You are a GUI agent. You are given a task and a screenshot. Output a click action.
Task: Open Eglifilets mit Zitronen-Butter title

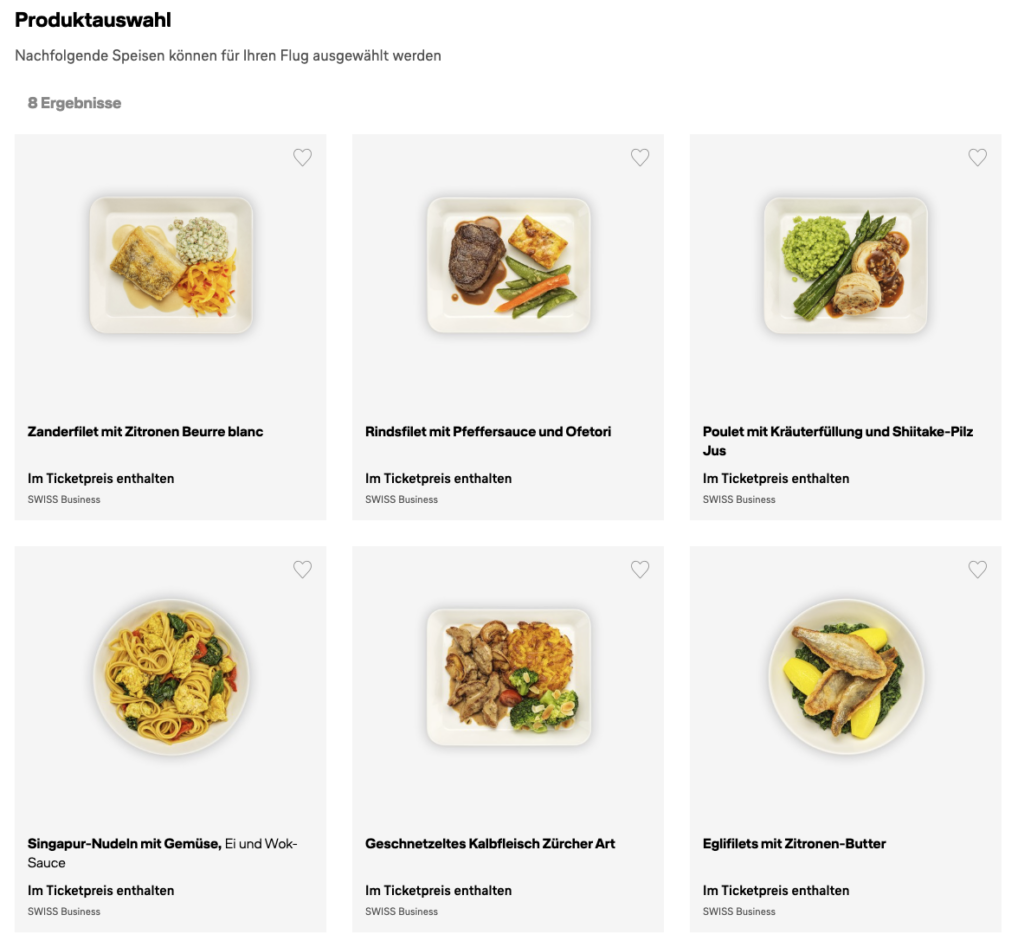click(x=794, y=844)
